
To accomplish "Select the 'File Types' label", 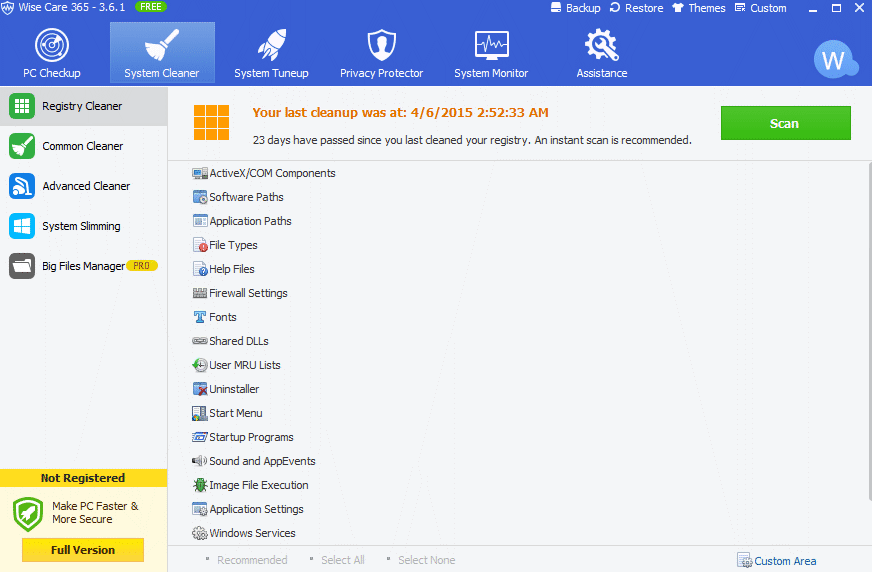I will pos(233,245).
